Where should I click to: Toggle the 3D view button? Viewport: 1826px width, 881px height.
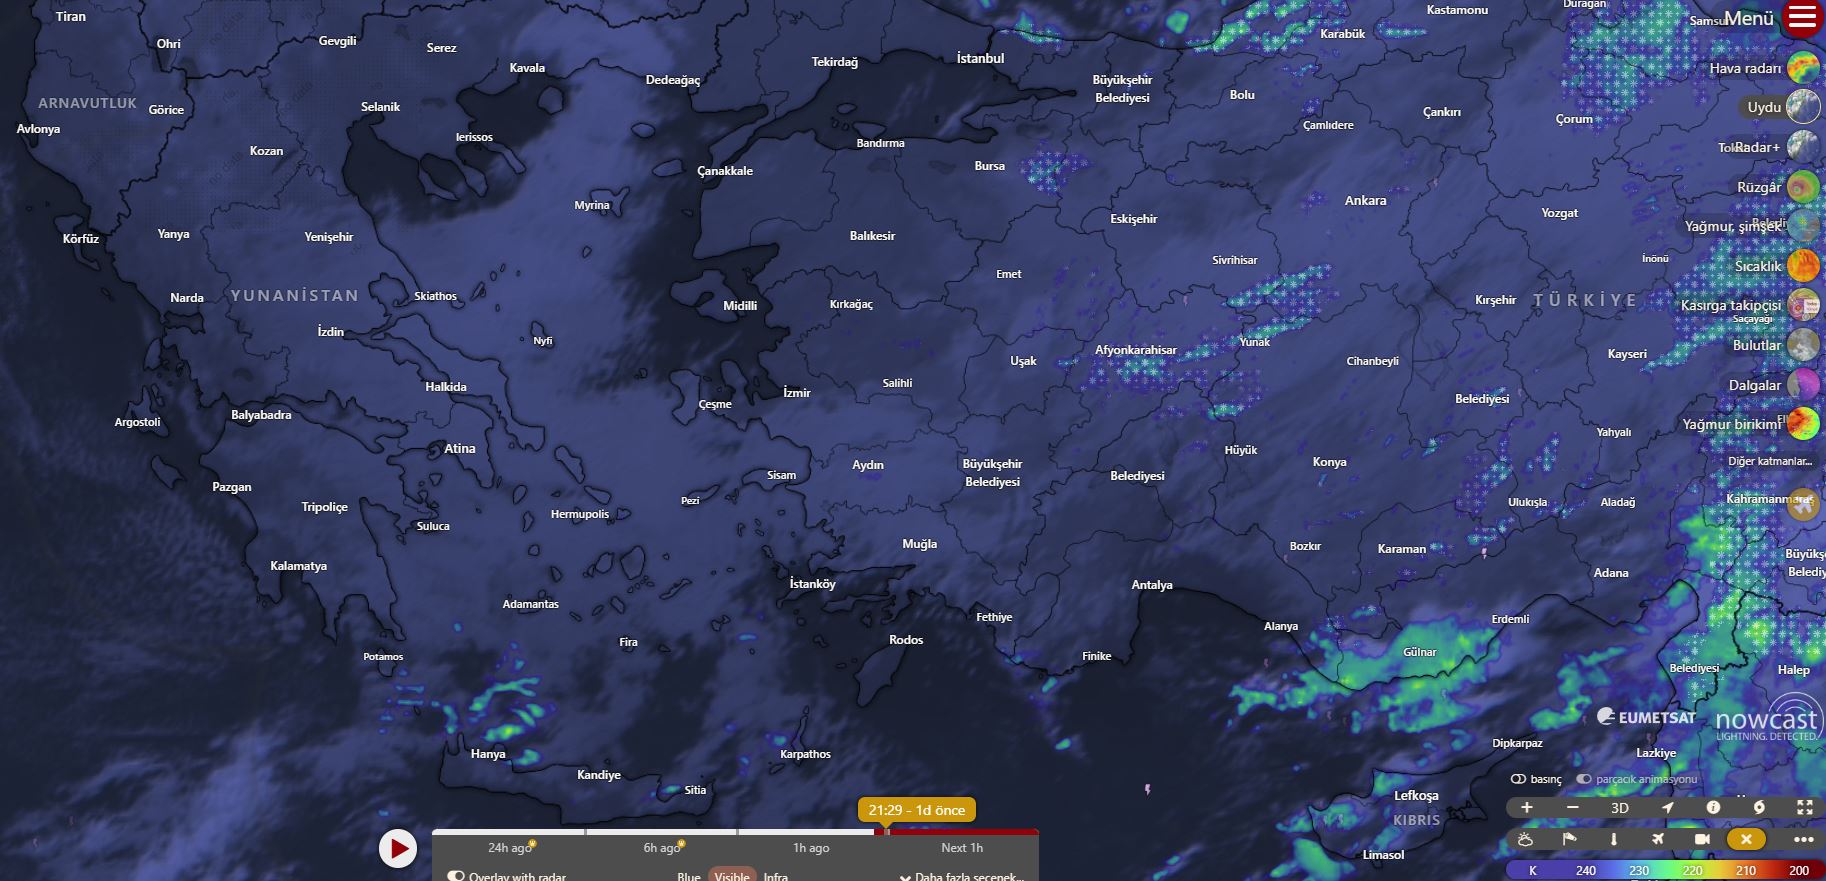[x=1620, y=808]
